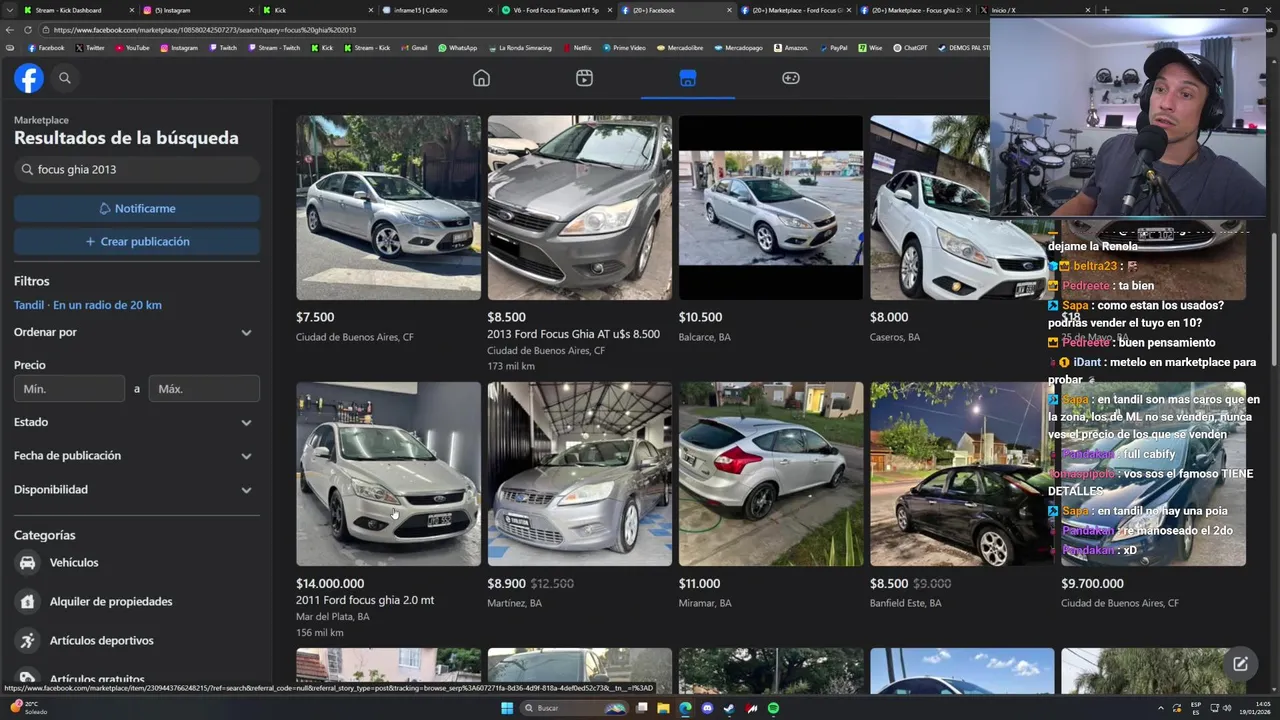Open the Reels video icon in top bar

[x=584, y=78]
